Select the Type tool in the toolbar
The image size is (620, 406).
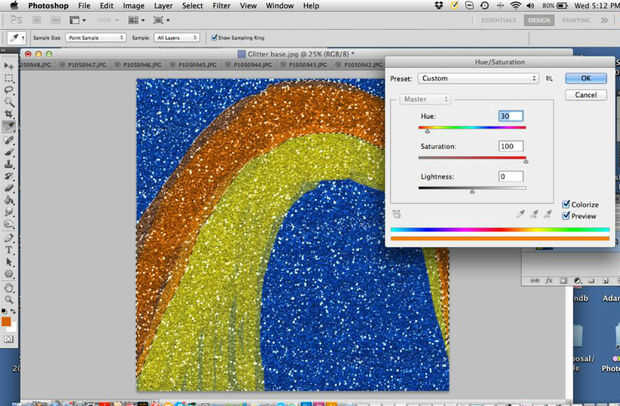click(x=9, y=249)
